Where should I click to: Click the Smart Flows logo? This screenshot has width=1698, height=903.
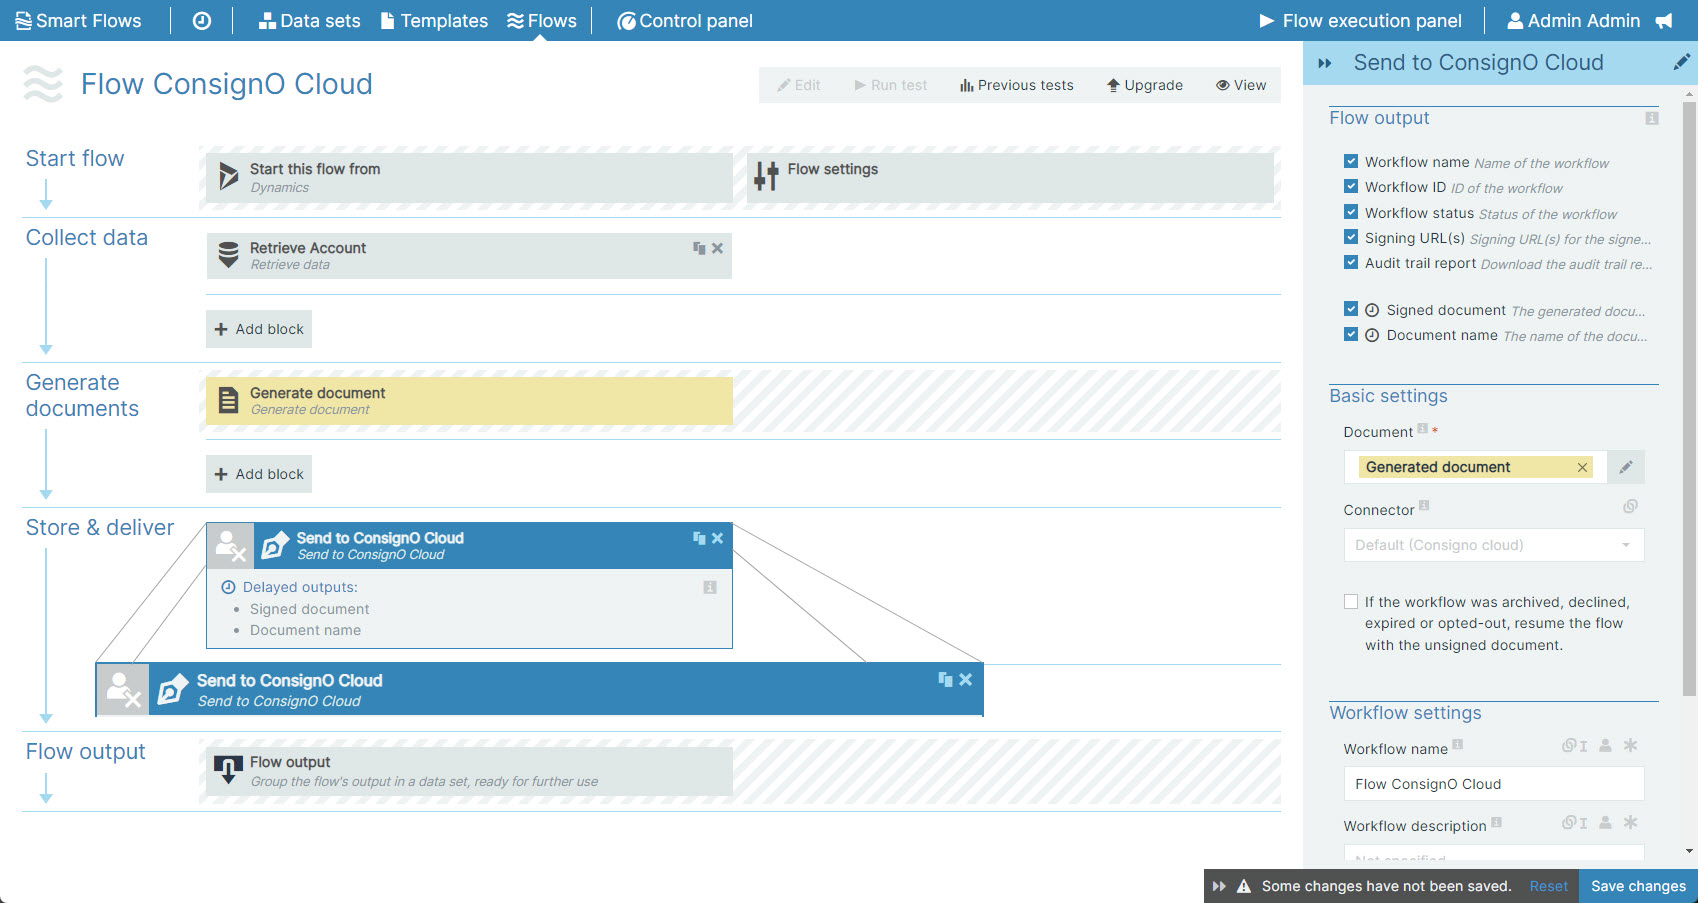[x=78, y=21]
